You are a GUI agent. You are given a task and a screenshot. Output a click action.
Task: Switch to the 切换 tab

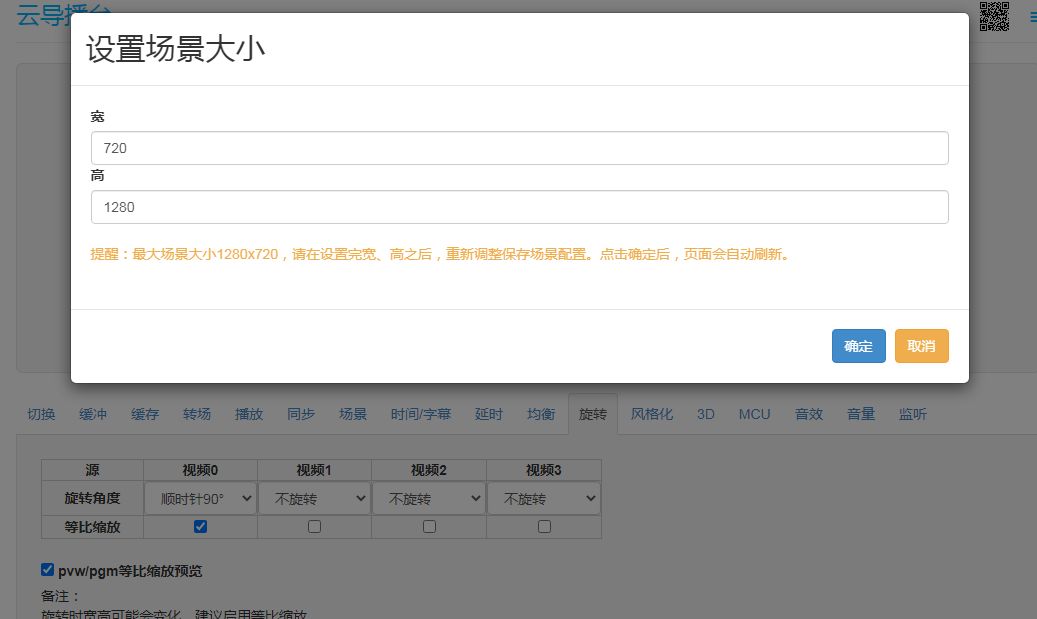41,414
